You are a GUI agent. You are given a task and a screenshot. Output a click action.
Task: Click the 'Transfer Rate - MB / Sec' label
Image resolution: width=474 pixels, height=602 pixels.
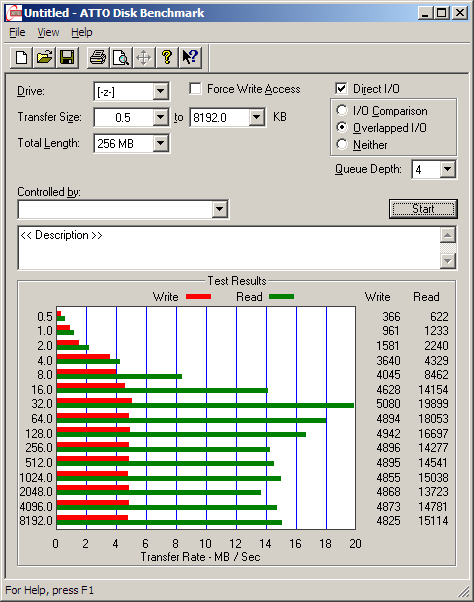coord(200,557)
